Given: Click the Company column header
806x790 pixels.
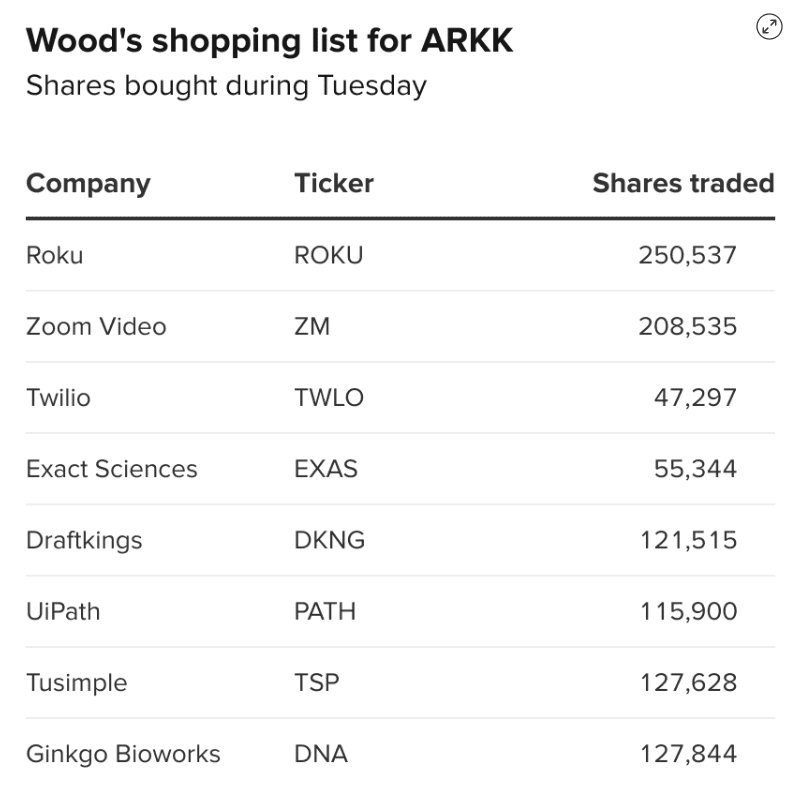Looking at the screenshot, I should 88,184.
